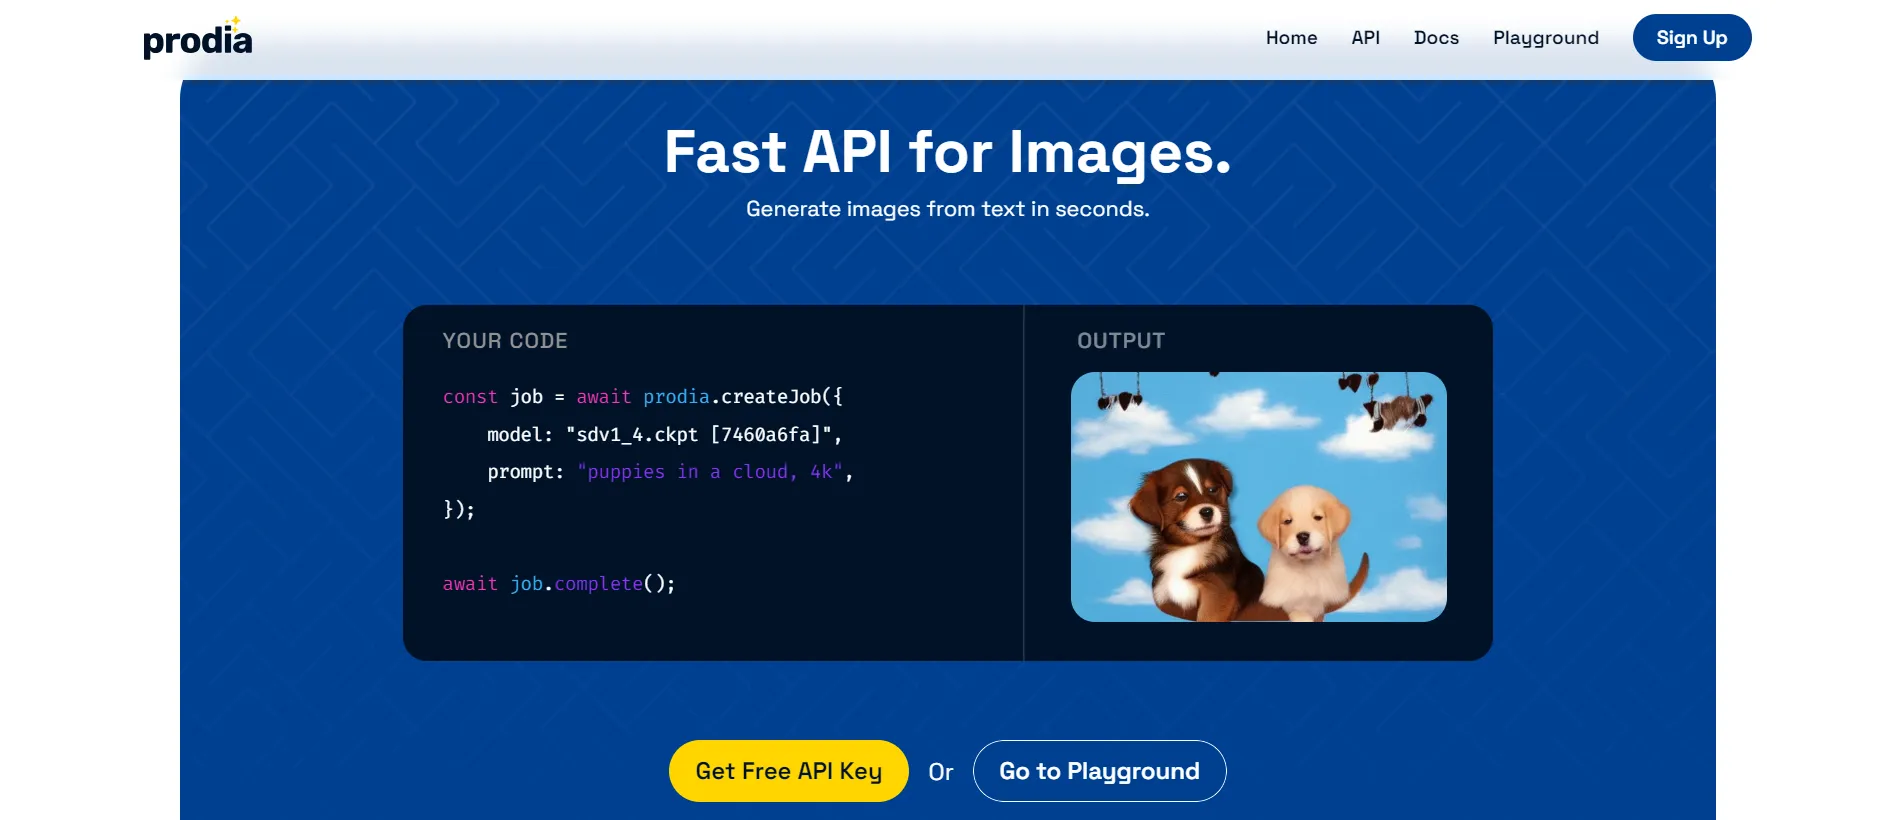Viewport: 1894px width, 820px height.
Task: Click the YOUR CODE label
Action: pos(505,341)
